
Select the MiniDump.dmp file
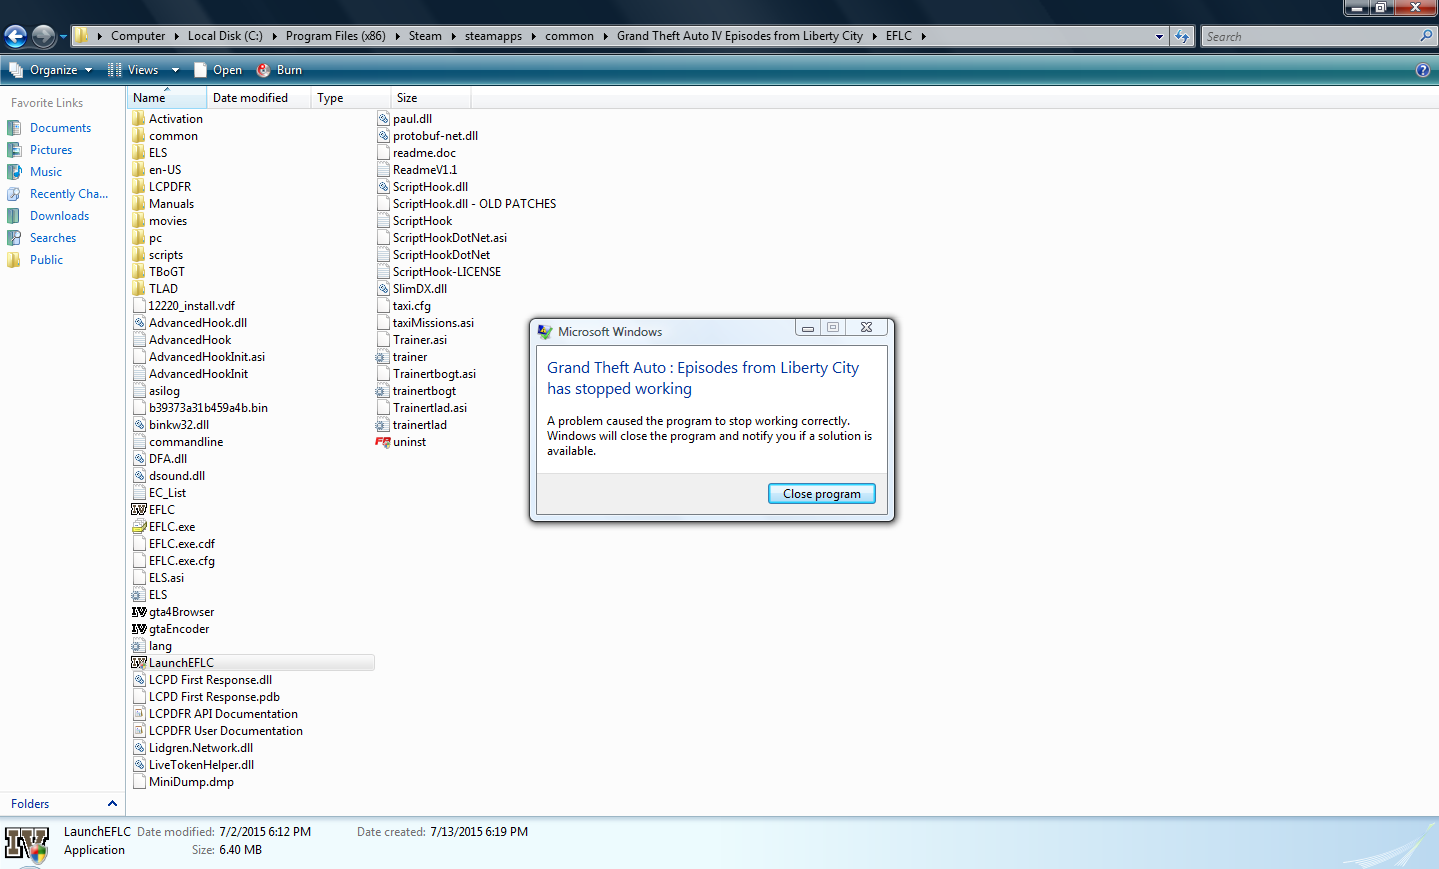coord(191,782)
